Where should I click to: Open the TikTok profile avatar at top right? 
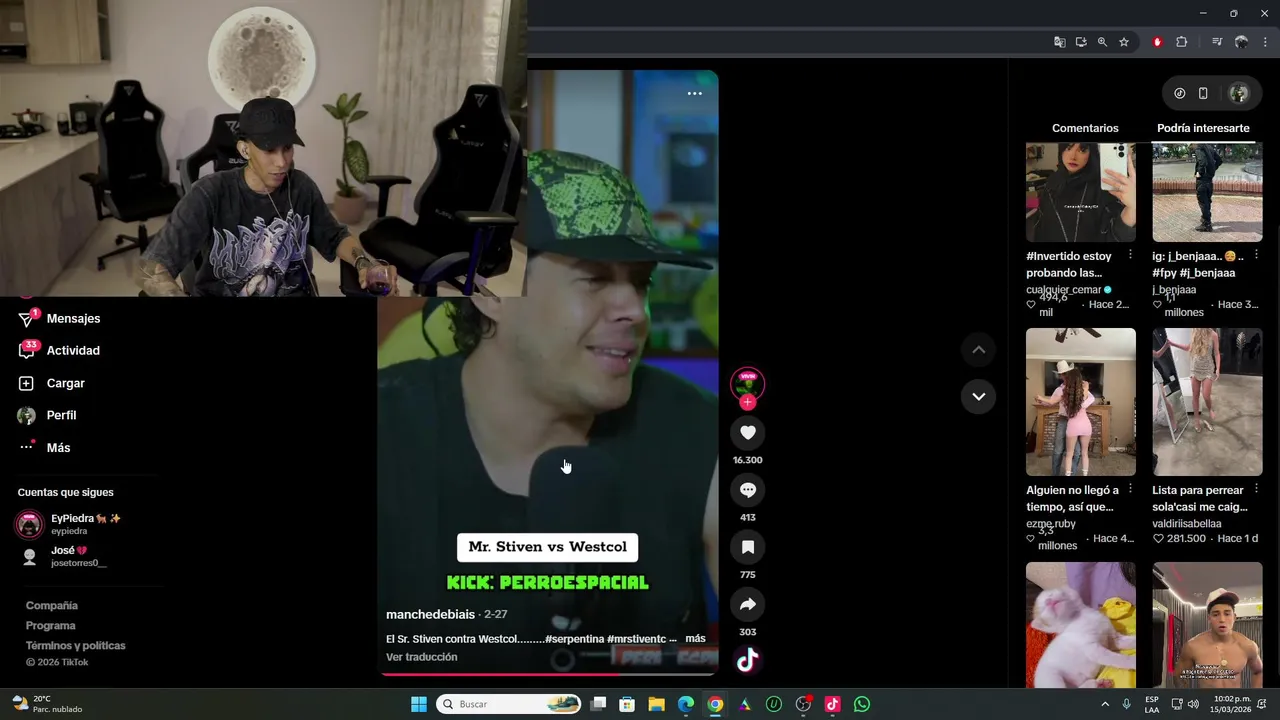coord(1239,93)
